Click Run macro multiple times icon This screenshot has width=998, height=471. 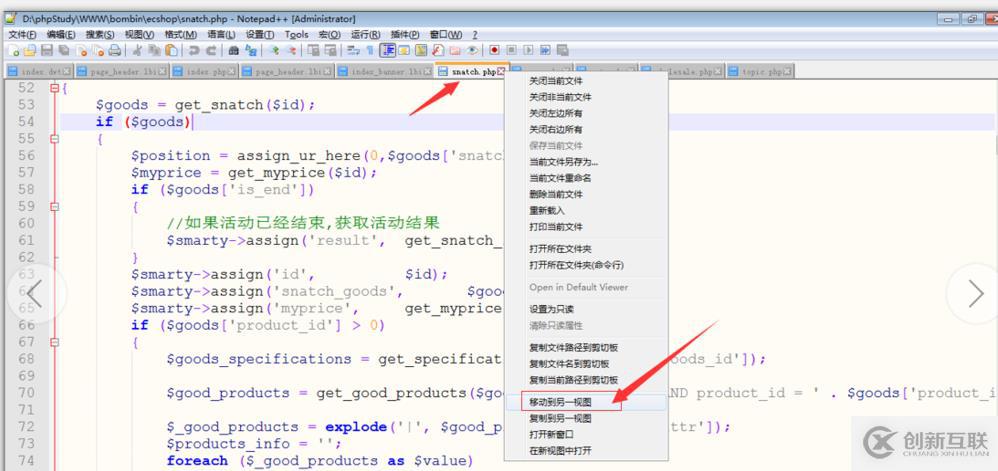pos(545,51)
